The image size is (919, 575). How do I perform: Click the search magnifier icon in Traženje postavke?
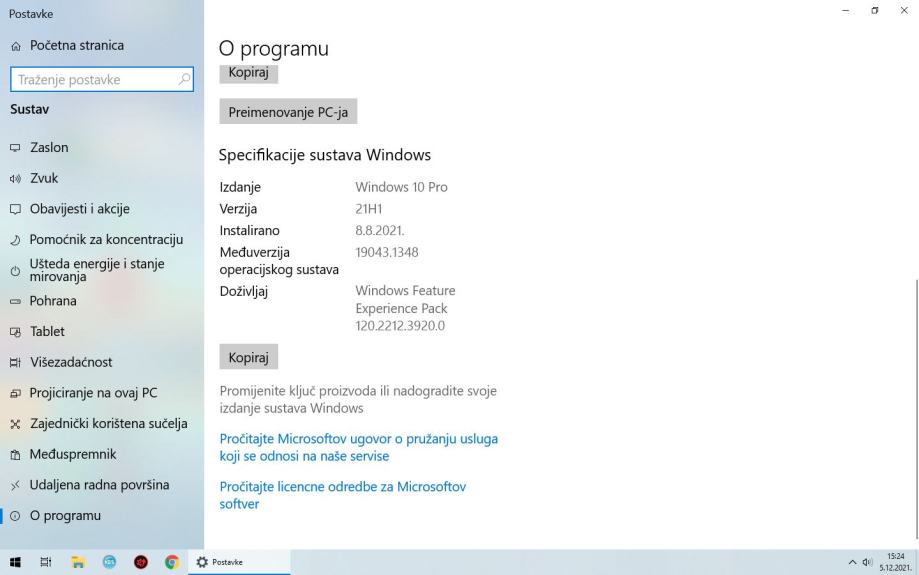[x=184, y=79]
